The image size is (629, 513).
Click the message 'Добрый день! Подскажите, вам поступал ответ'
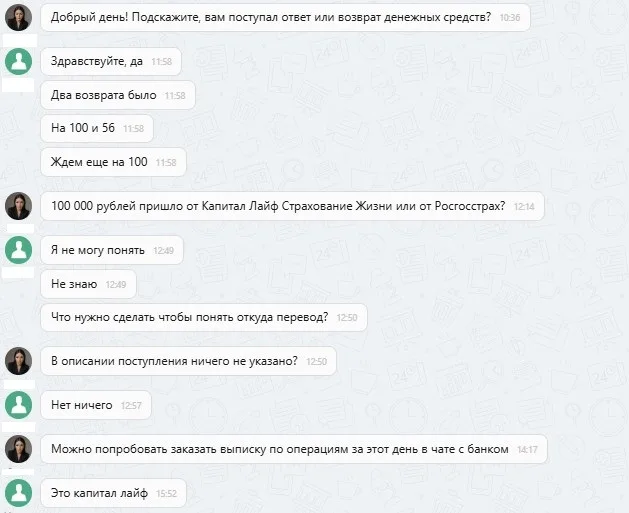pyautogui.click(x=286, y=17)
